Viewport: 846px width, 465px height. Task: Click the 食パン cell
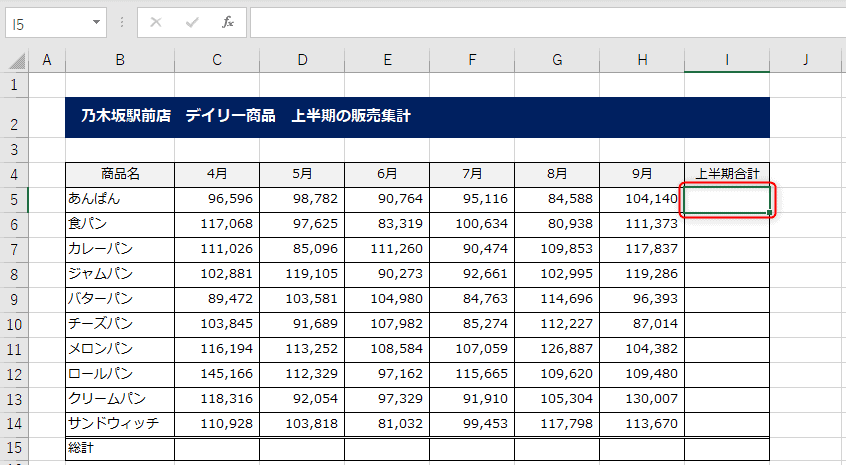pyautogui.click(x=120, y=224)
